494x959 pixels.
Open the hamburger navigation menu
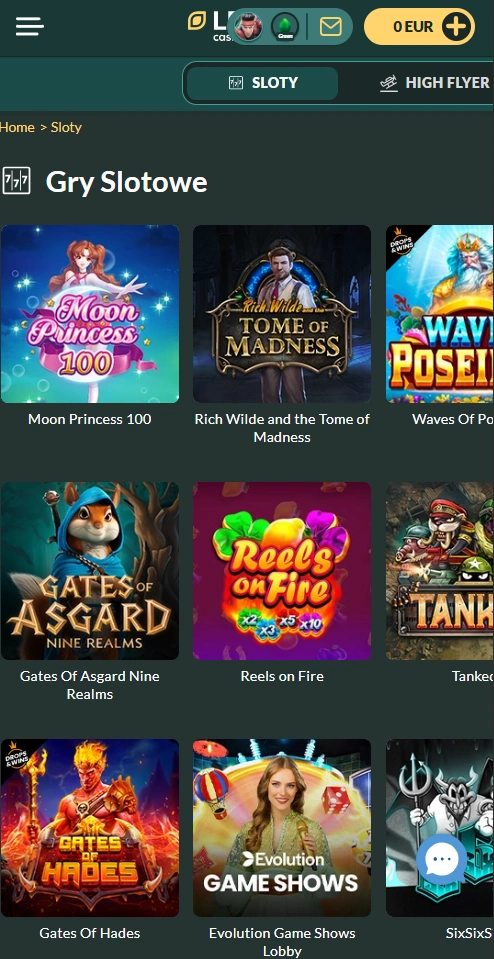click(x=29, y=26)
